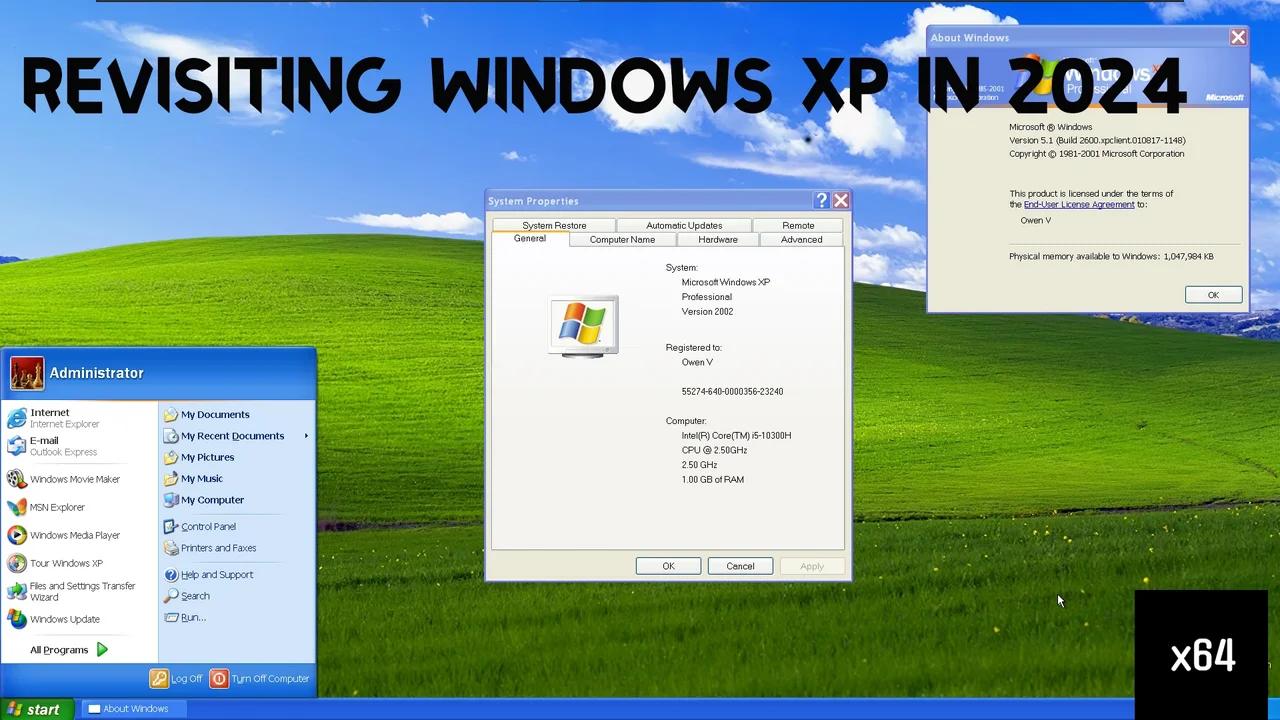
Task: Open Search icon in Start menu
Action: point(171,596)
